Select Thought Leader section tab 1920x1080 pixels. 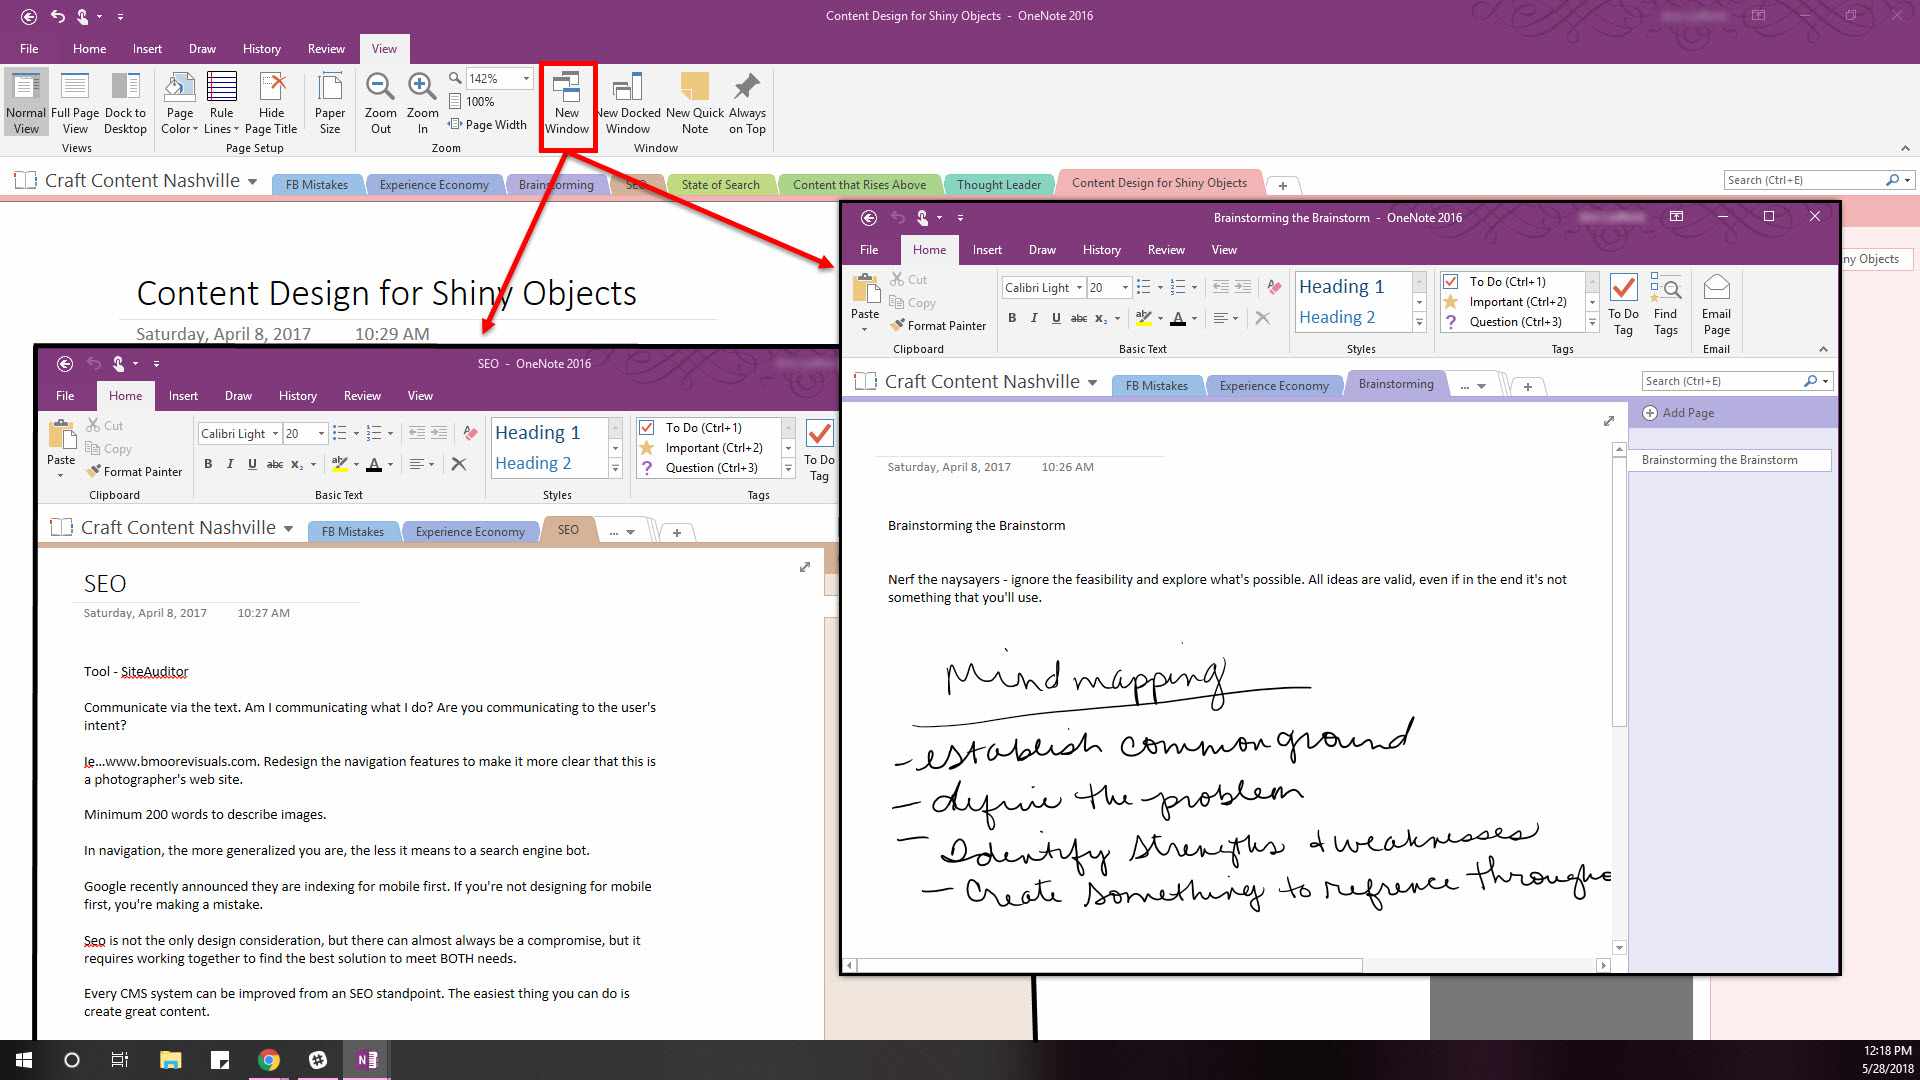[999, 185]
